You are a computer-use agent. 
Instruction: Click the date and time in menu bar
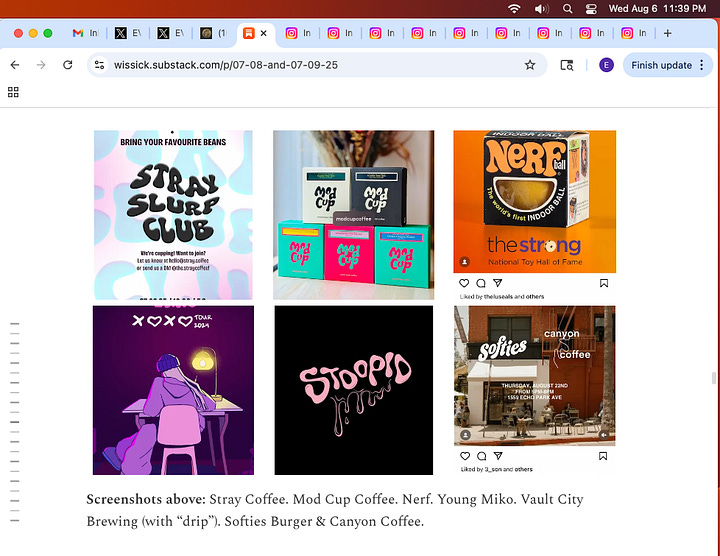(657, 9)
